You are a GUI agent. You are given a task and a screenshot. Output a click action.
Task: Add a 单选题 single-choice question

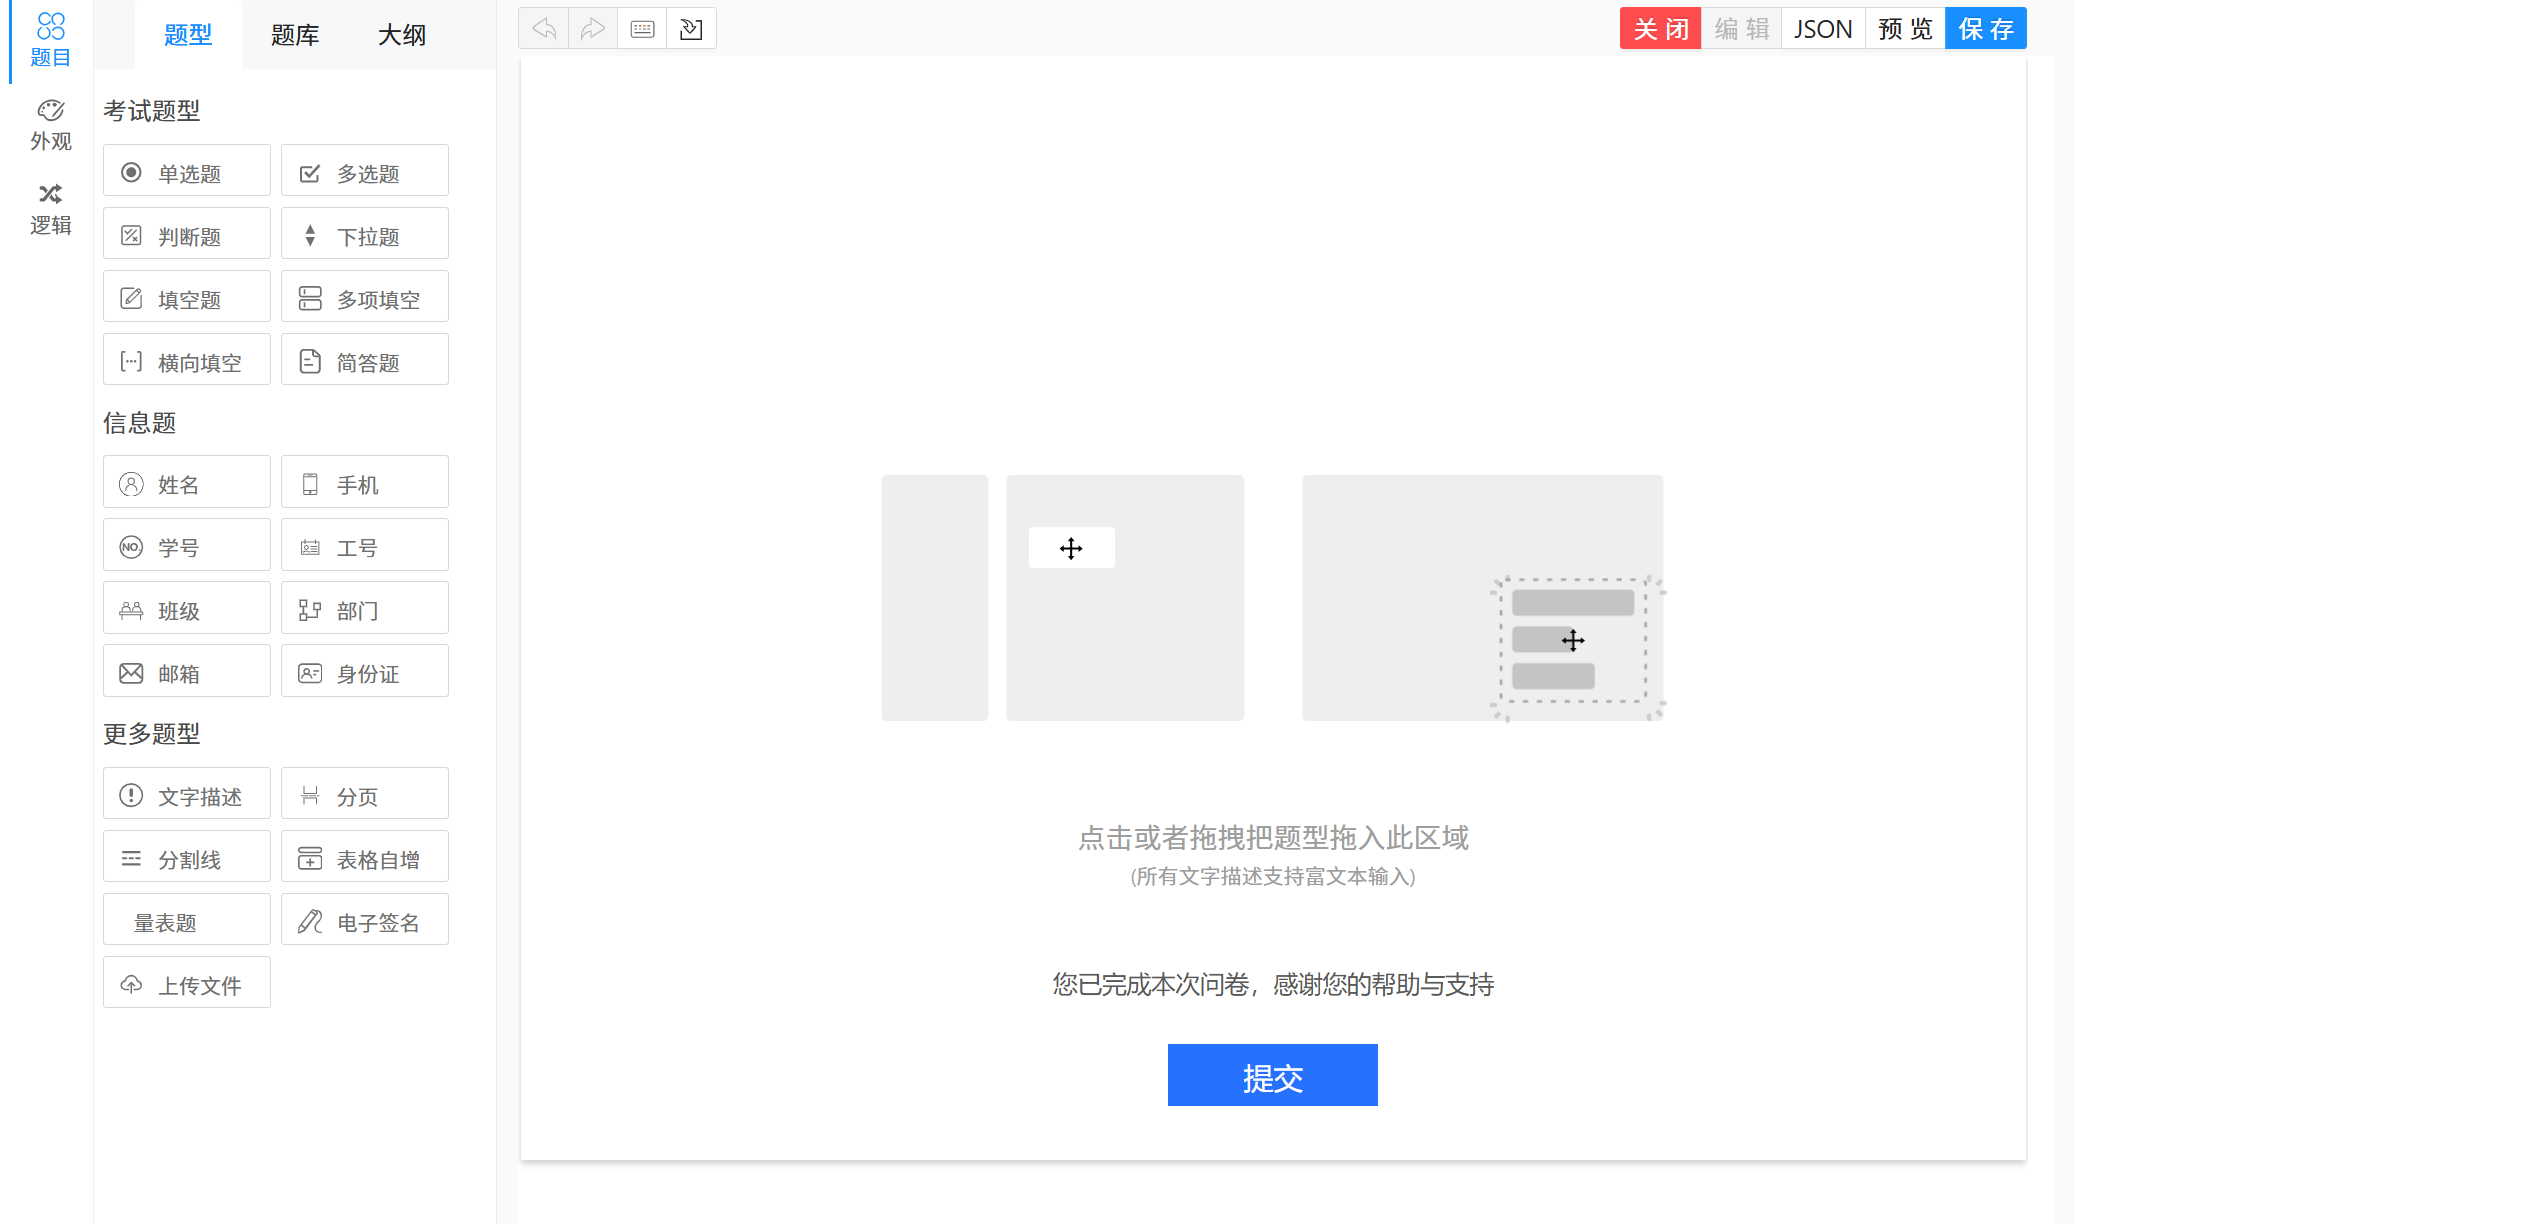tap(186, 172)
